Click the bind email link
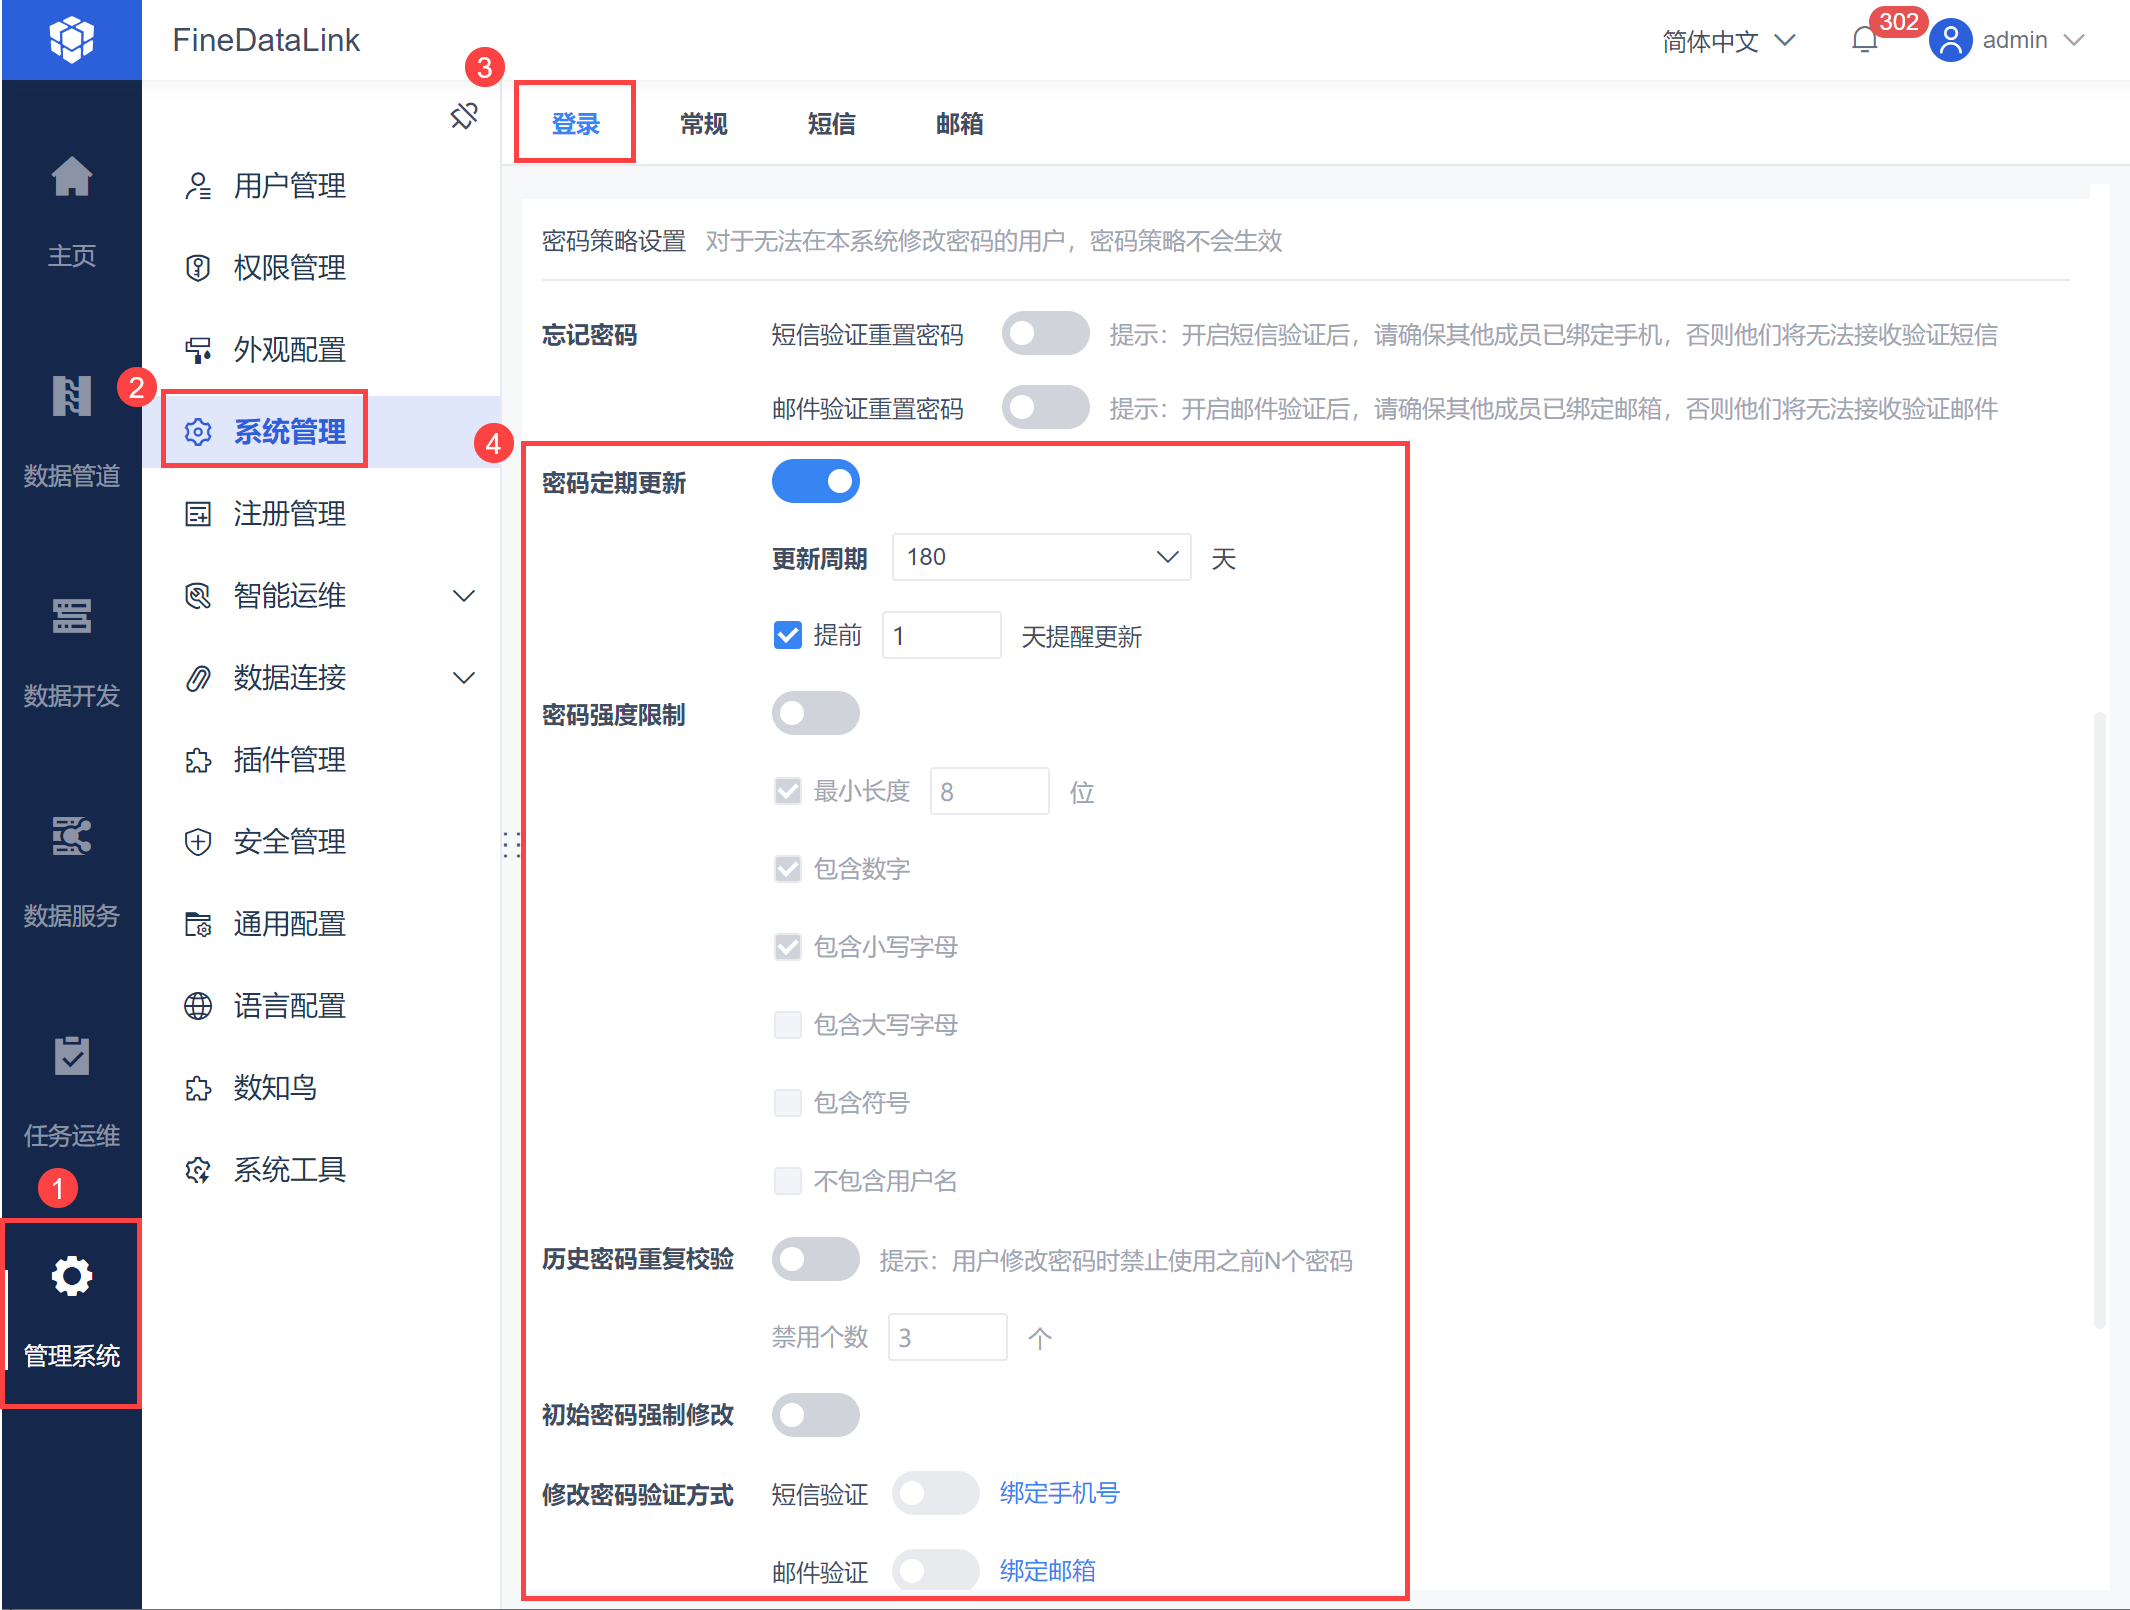This screenshot has height=1610, width=2130. (1047, 1571)
